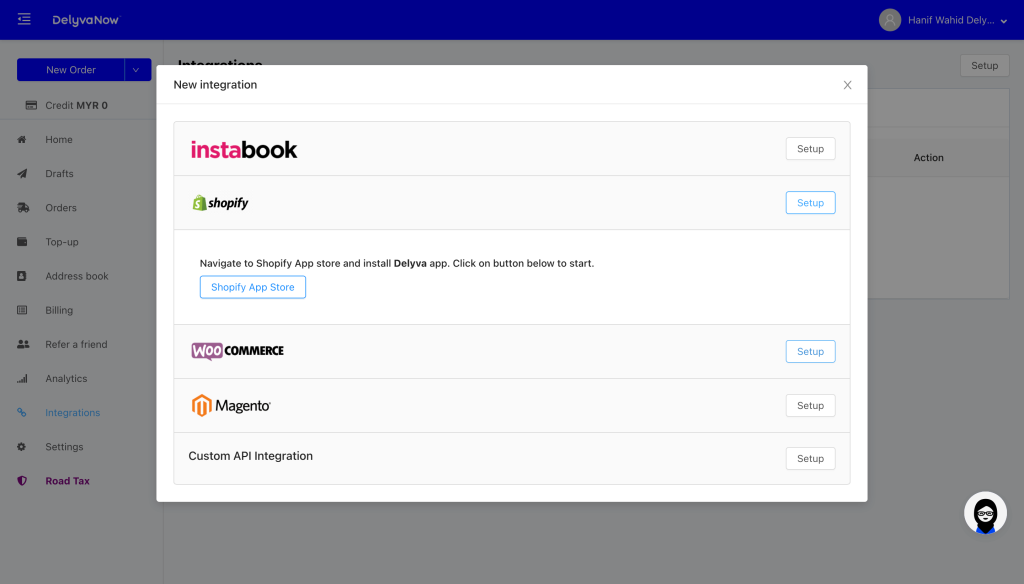The height and width of the screenshot is (584, 1024).
Task: Click the Home icon in sidebar
Action: [22, 139]
